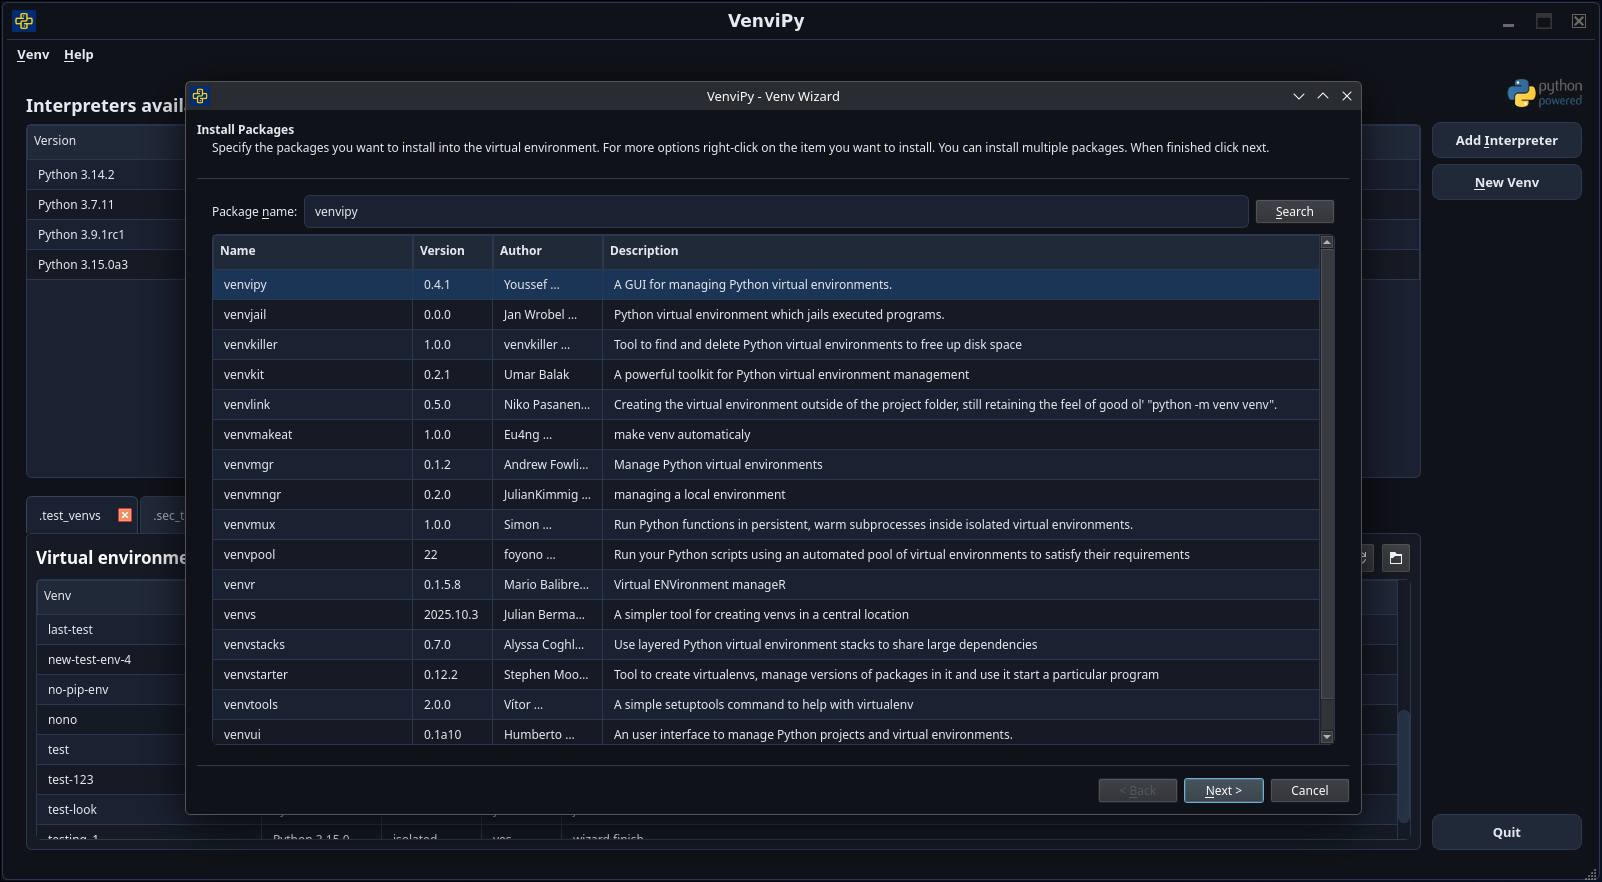Viewport: 1602px width, 882px height.
Task: Click the Venv column header in main window
Action: [111, 596]
